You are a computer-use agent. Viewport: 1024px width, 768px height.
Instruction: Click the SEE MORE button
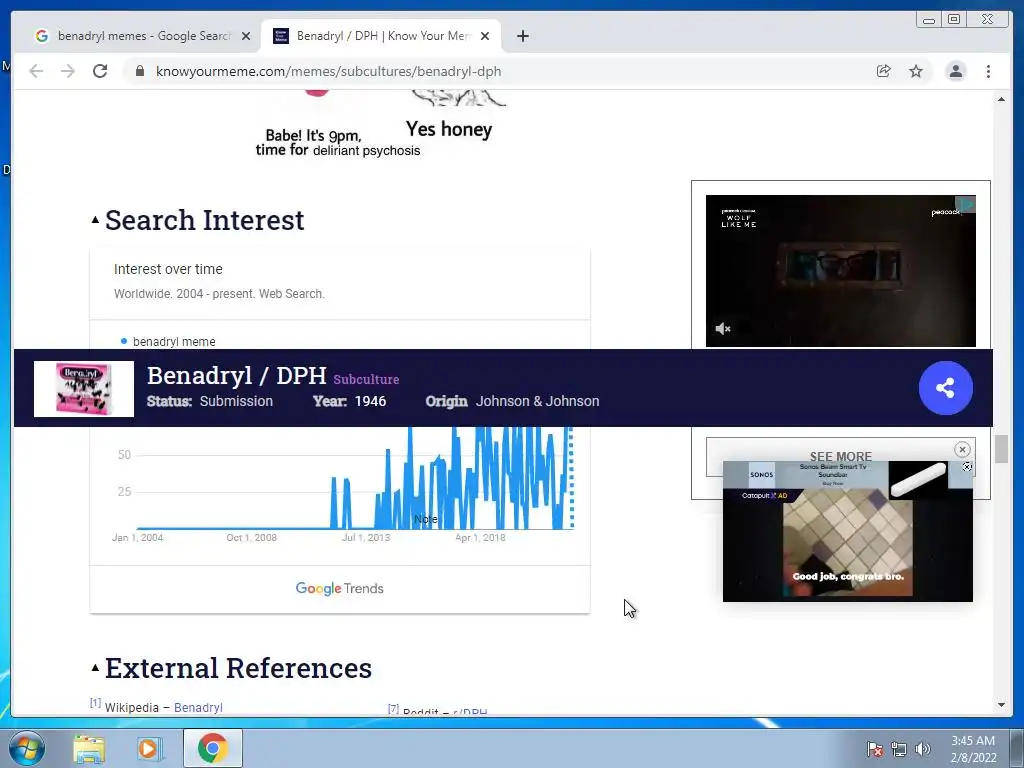(x=840, y=456)
